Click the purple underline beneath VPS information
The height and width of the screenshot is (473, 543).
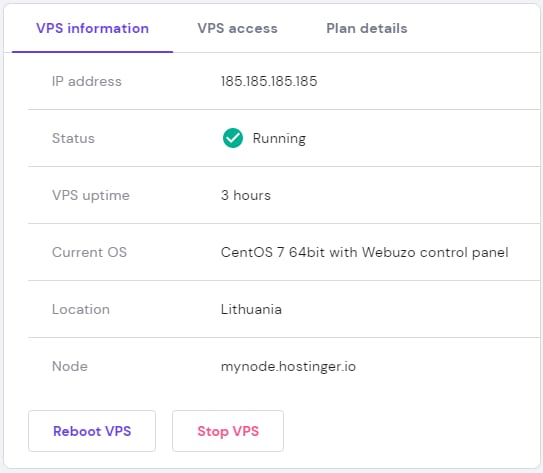92,52
